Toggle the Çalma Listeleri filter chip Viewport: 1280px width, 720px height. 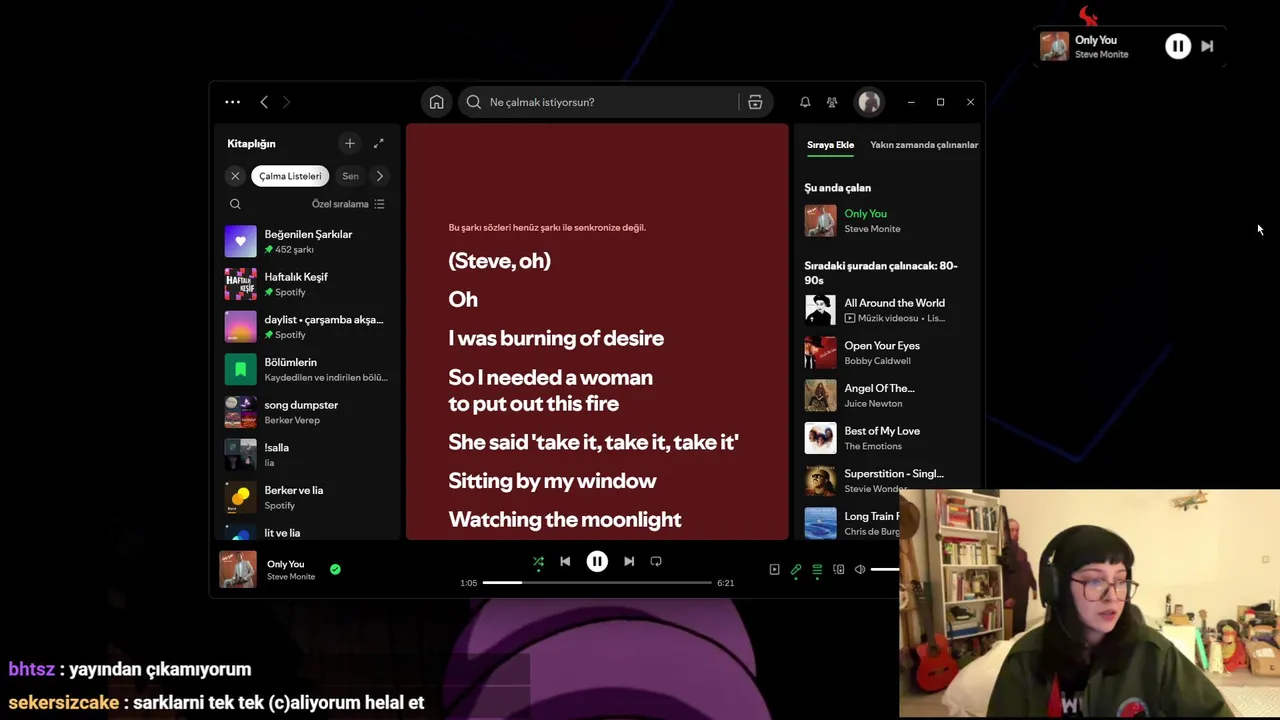[290, 176]
